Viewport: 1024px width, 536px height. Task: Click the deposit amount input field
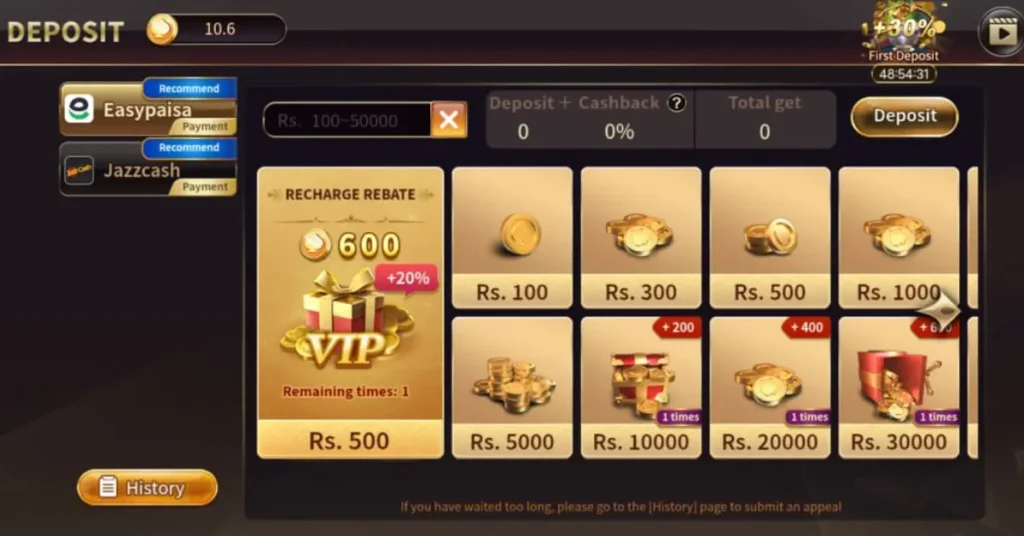pyautogui.click(x=347, y=120)
